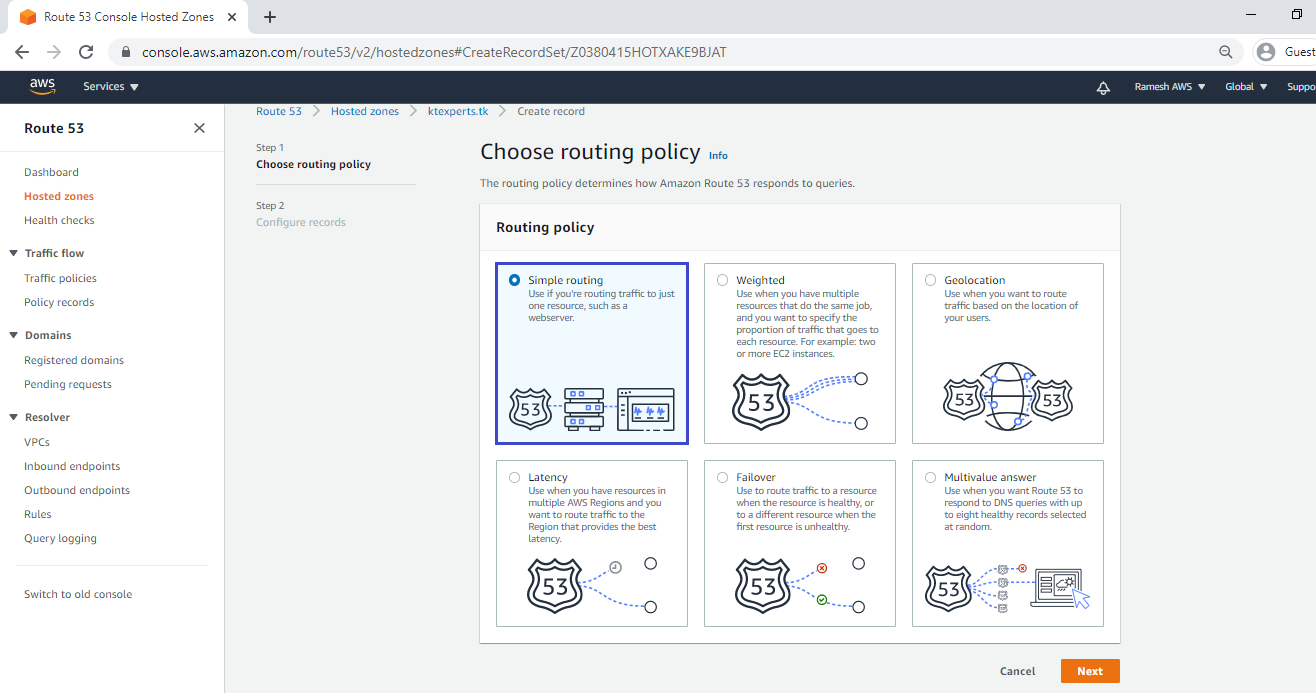This screenshot has width=1316, height=693.
Task: Click the zoom magnifier icon in address bar
Action: click(x=1226, y=52)
